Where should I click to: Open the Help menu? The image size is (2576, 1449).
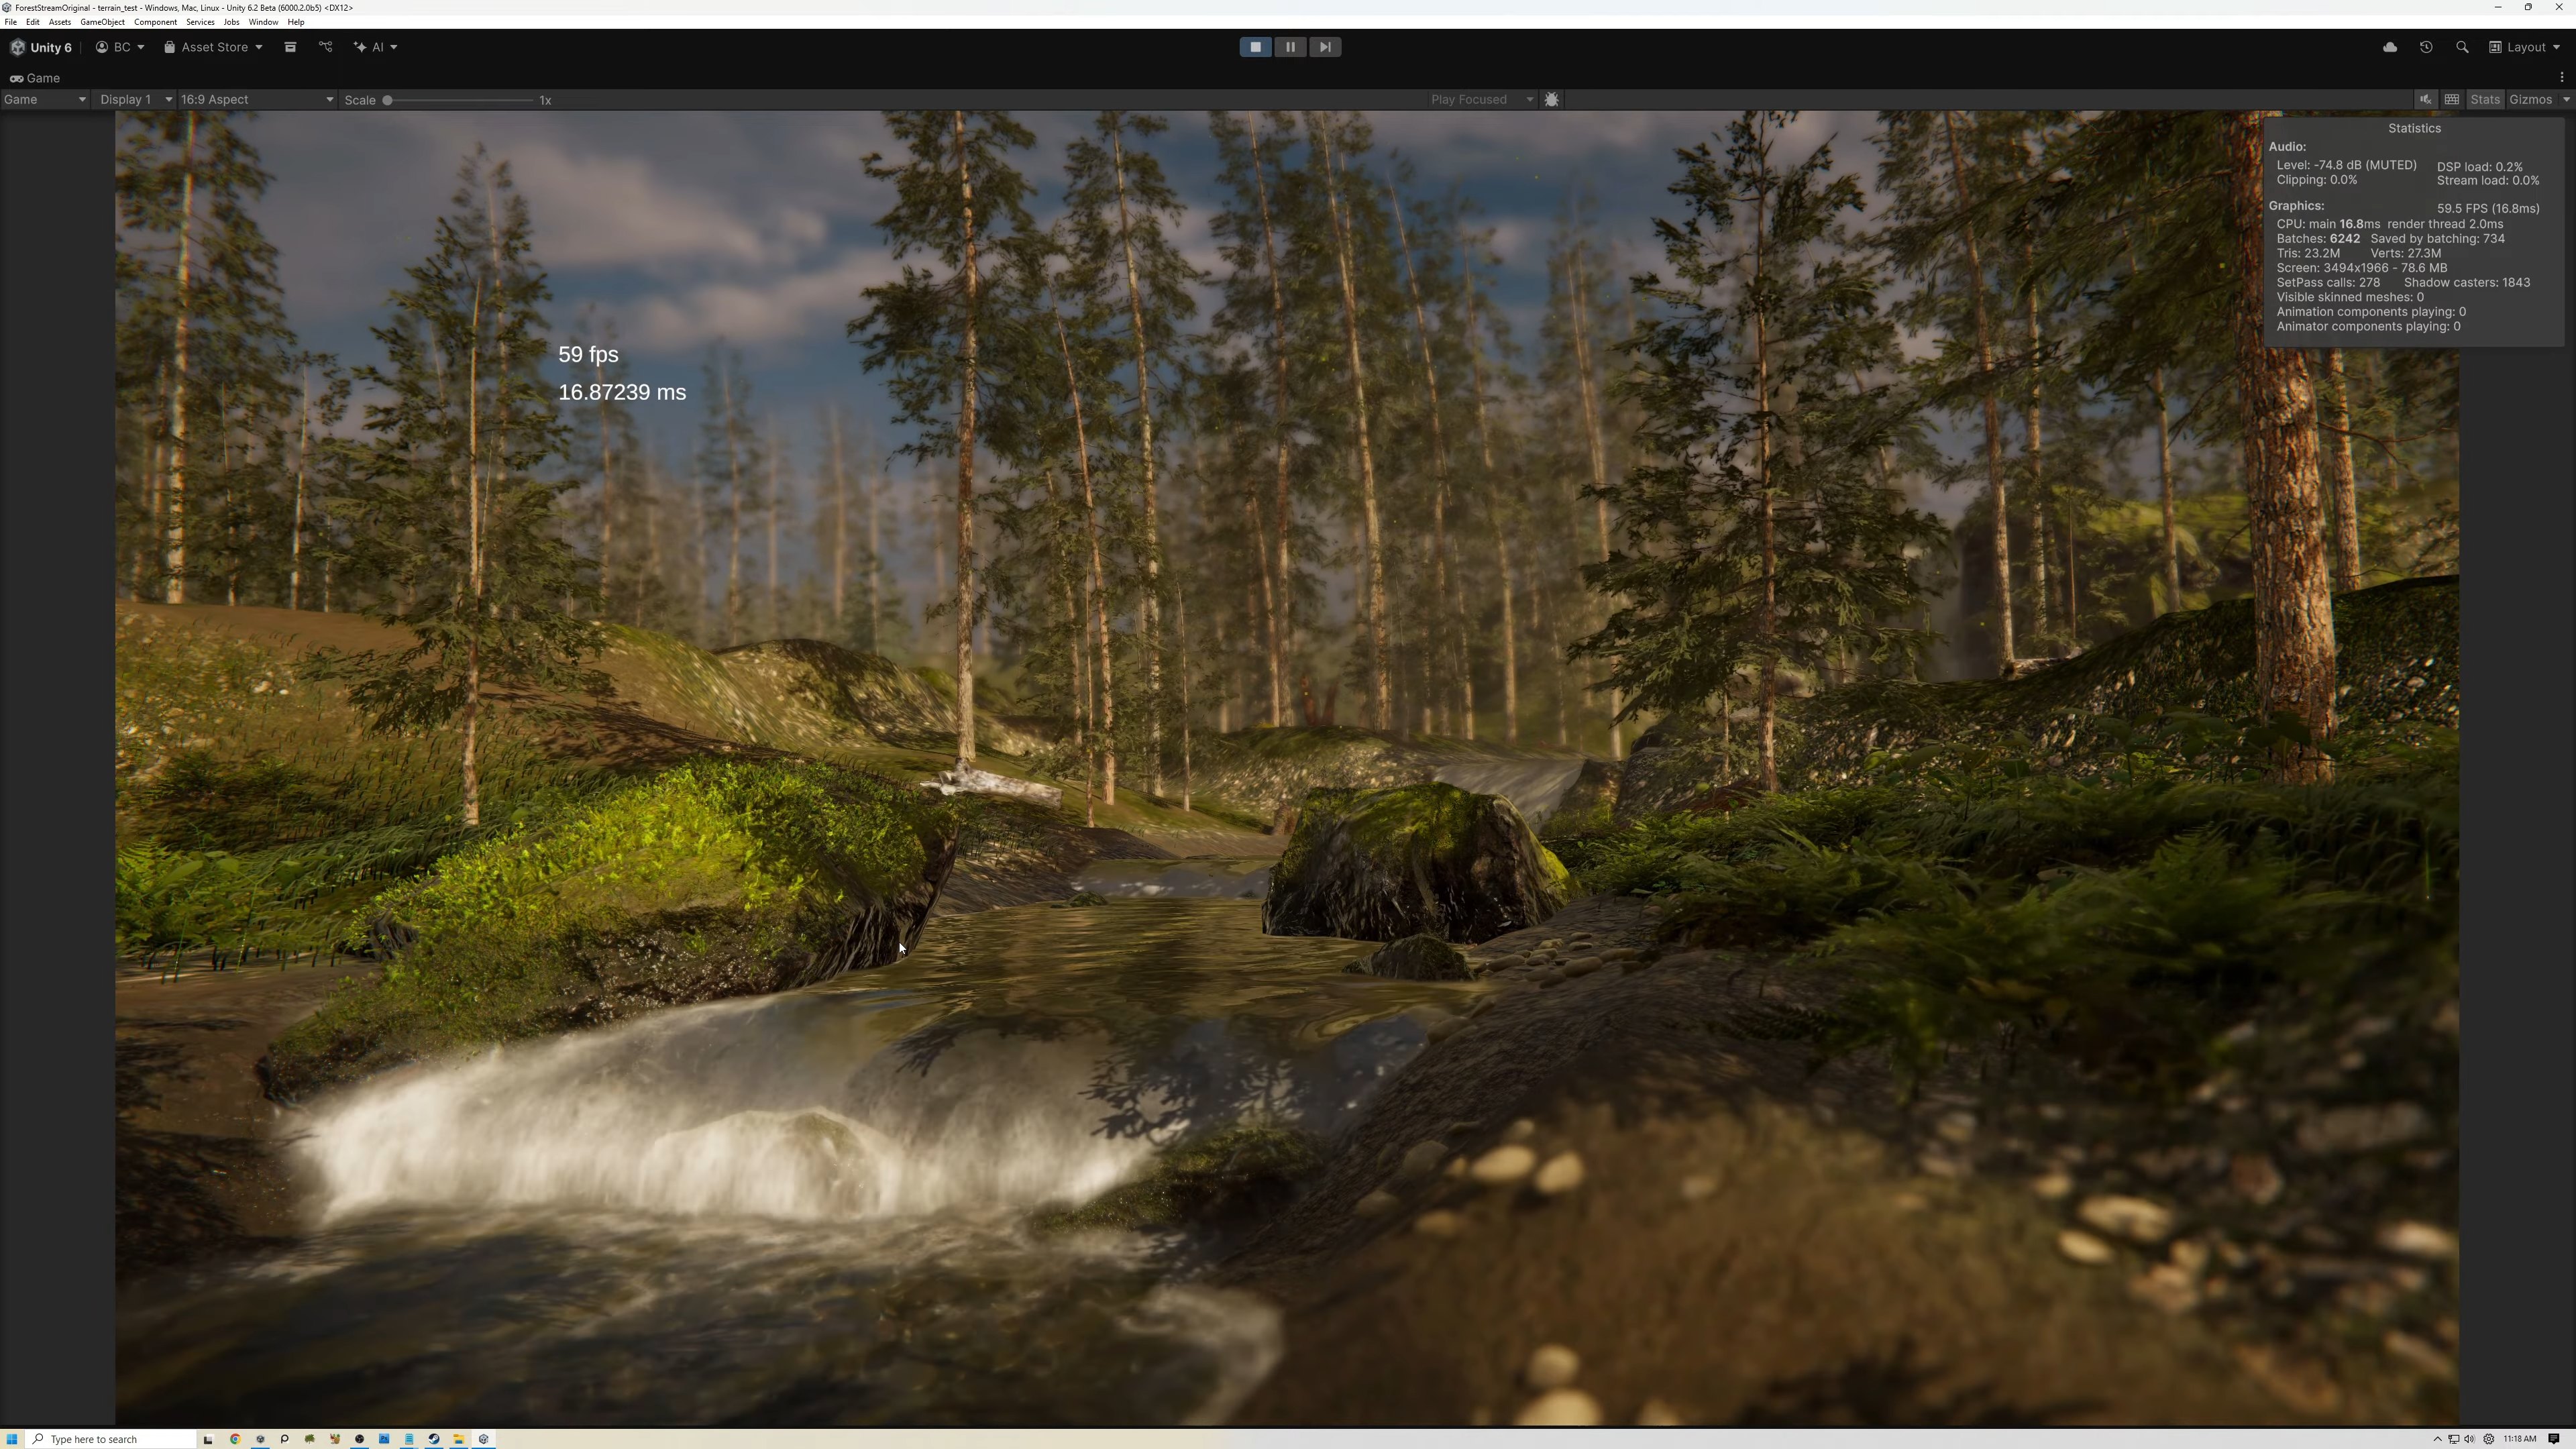pos(296,22)
